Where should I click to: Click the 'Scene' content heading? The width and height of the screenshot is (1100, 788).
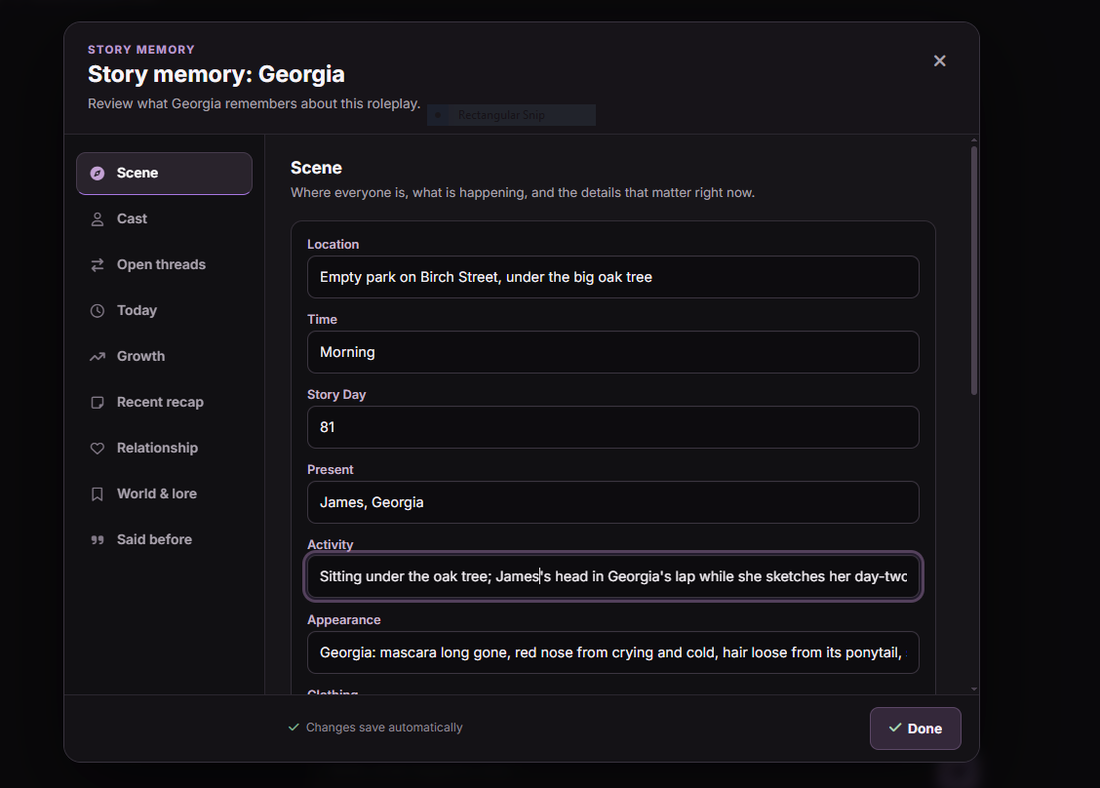[x=316, y=168]
